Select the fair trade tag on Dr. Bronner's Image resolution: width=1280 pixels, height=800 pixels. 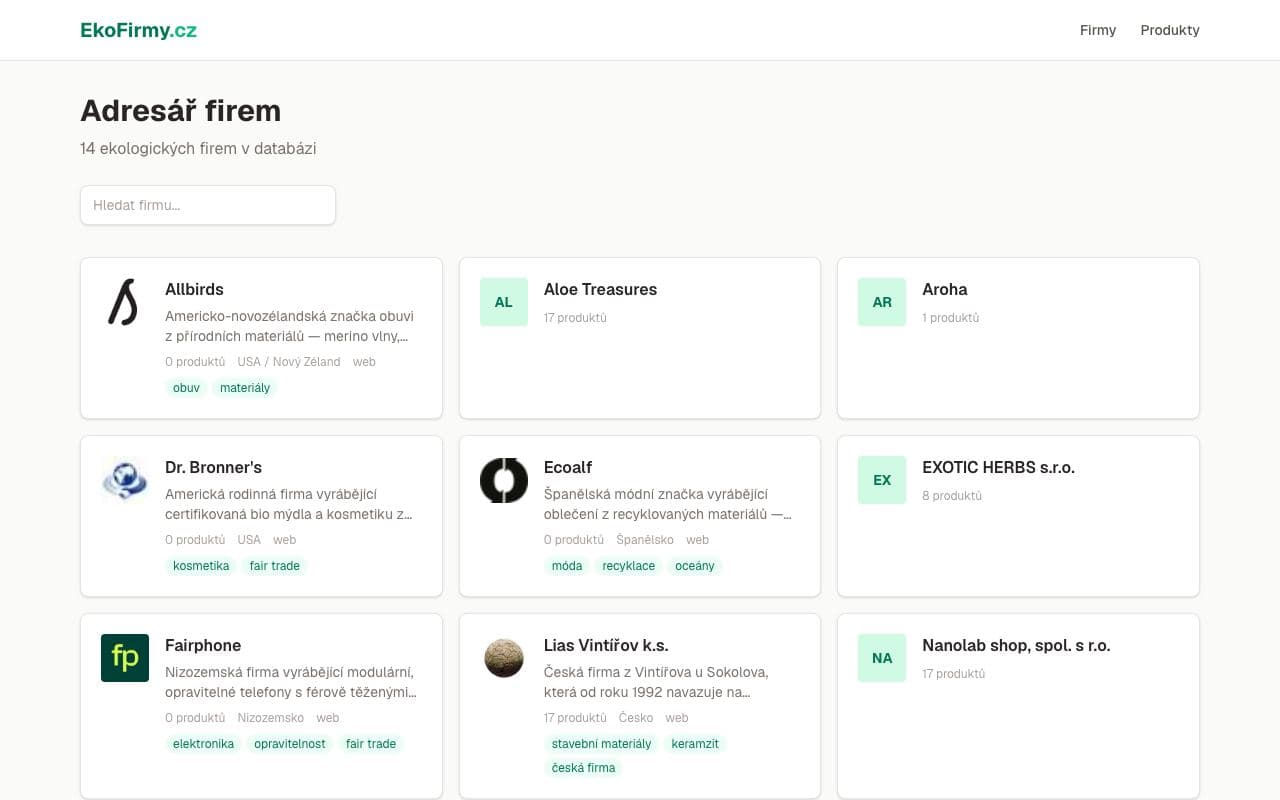[274, 566]
